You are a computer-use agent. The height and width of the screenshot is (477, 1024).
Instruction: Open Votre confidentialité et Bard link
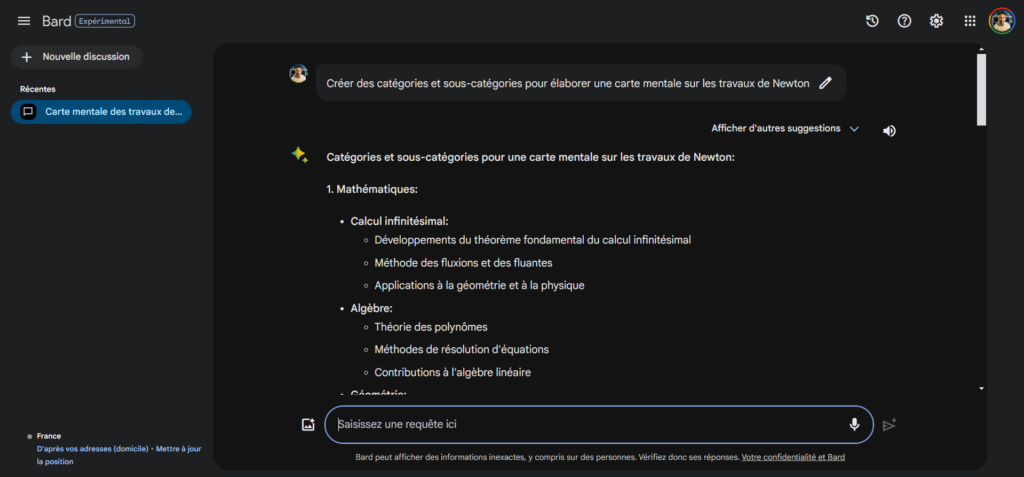[x=794, y=457]
